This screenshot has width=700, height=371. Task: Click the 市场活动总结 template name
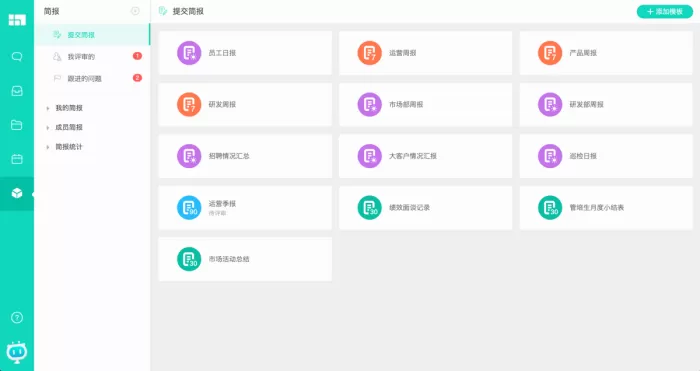(x=229, y=259)
